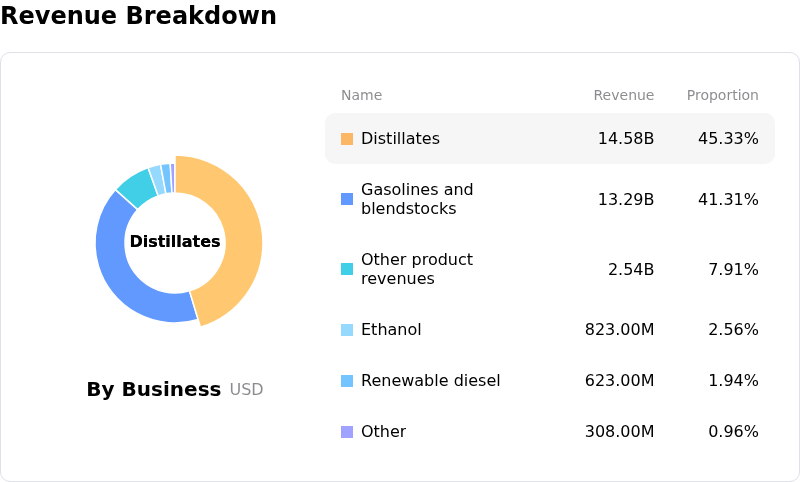Select the Renewable diesel row label
Screen dimensions: 800x482
tap(430, 381)
